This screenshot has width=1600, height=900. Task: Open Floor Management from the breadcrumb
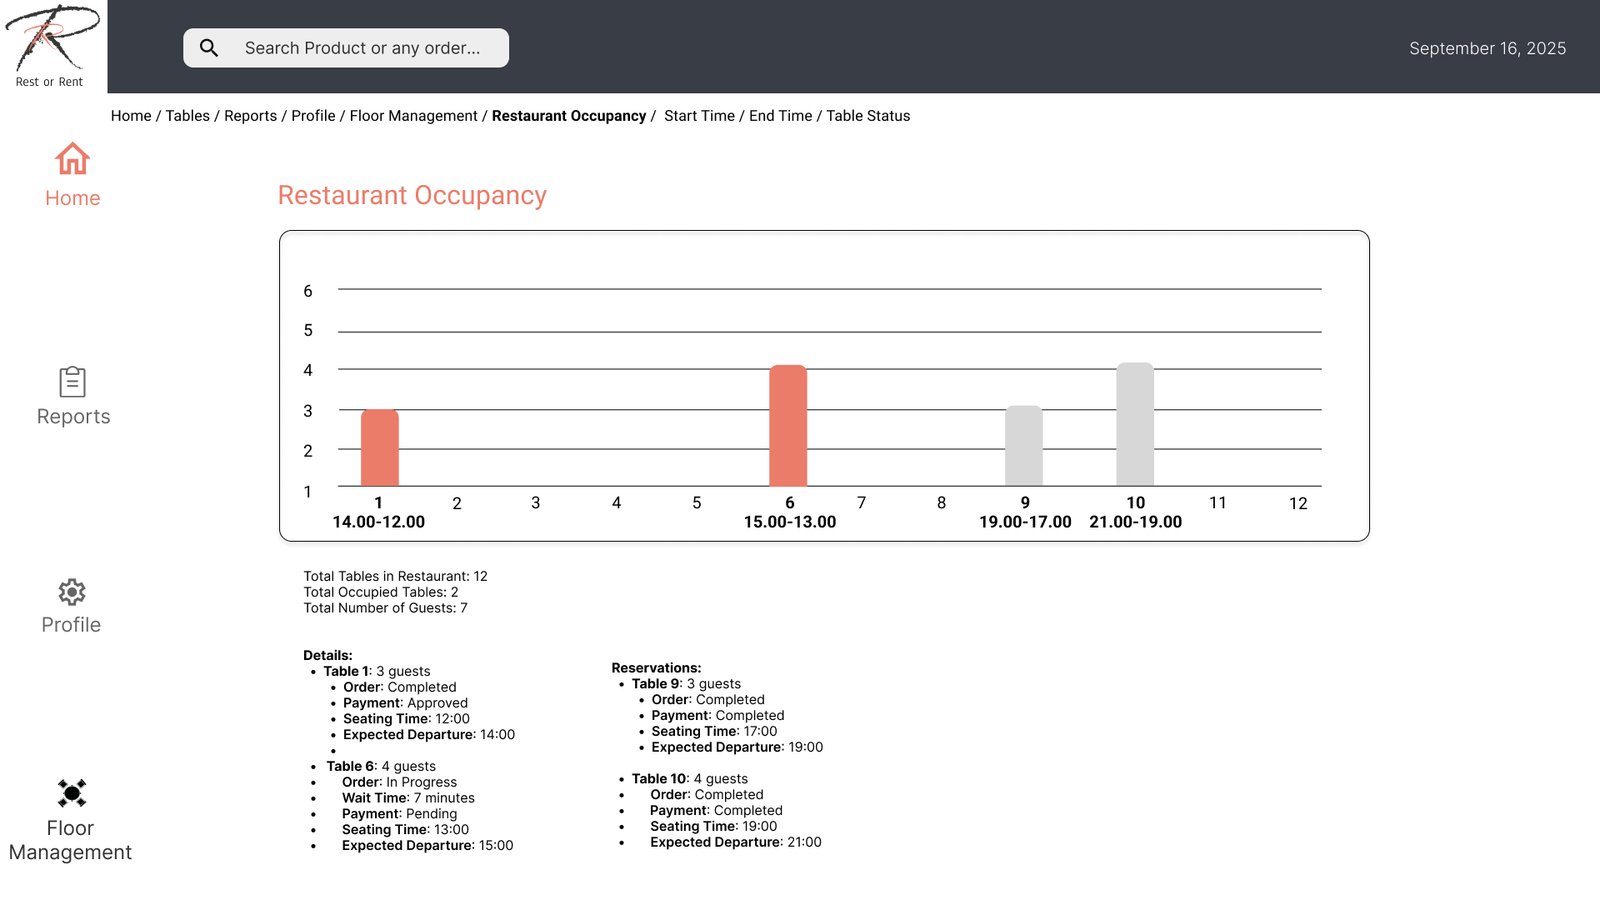[x=413, y=116]
